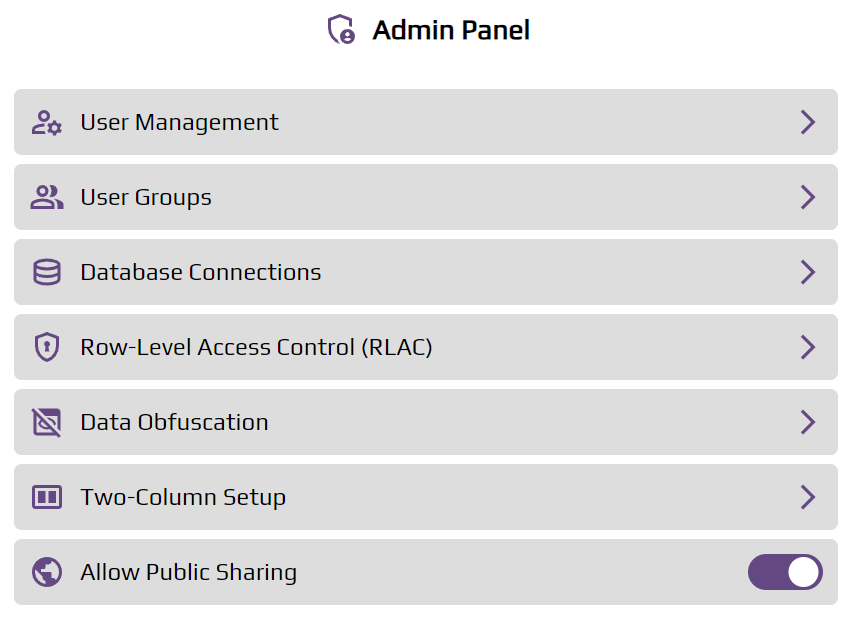Viewport: 851px width, 619px height.
Task: Click the Database Connections cylinder icon
Action: click(46, 272)
